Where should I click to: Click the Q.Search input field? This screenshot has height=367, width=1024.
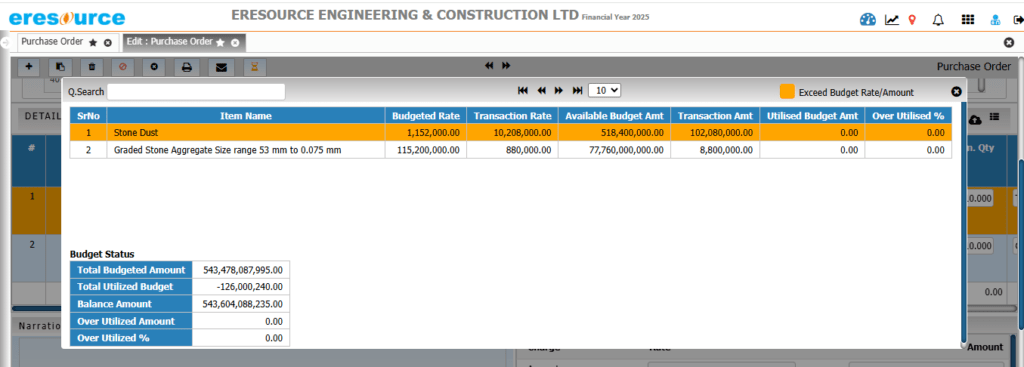coord(196,91)
